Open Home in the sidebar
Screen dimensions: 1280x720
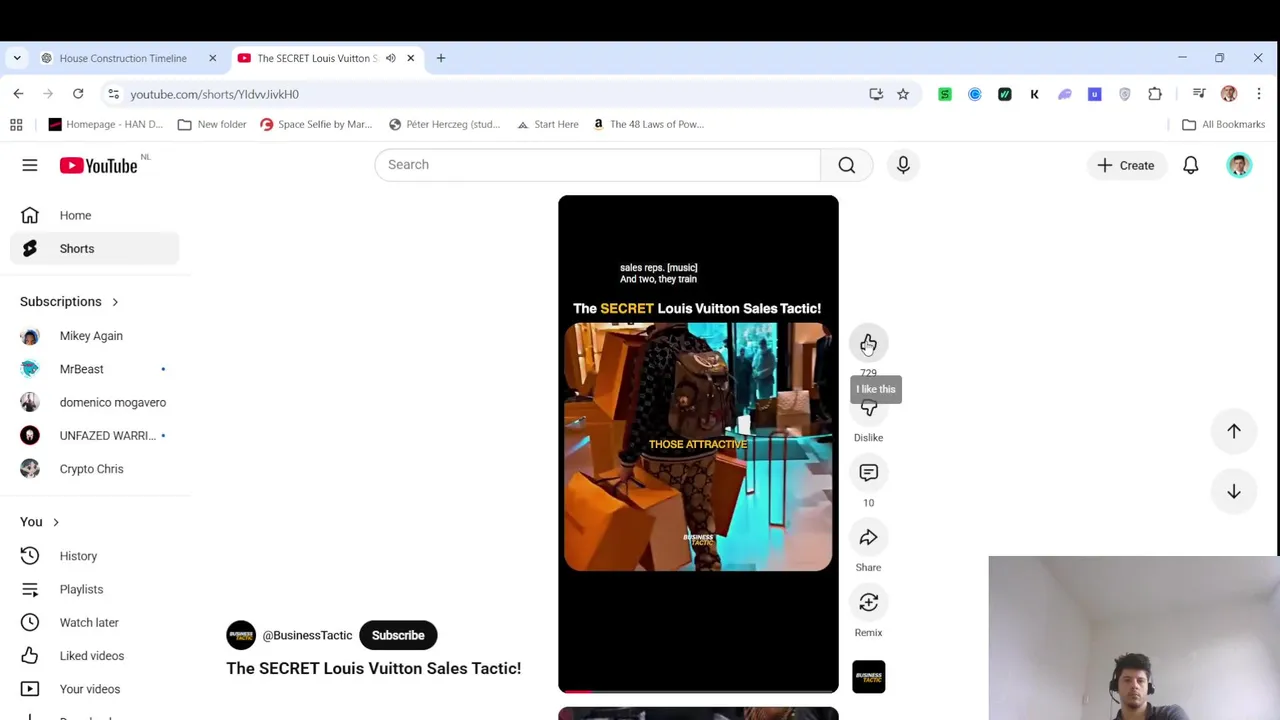pyautogui.click(x=94, y=215)
